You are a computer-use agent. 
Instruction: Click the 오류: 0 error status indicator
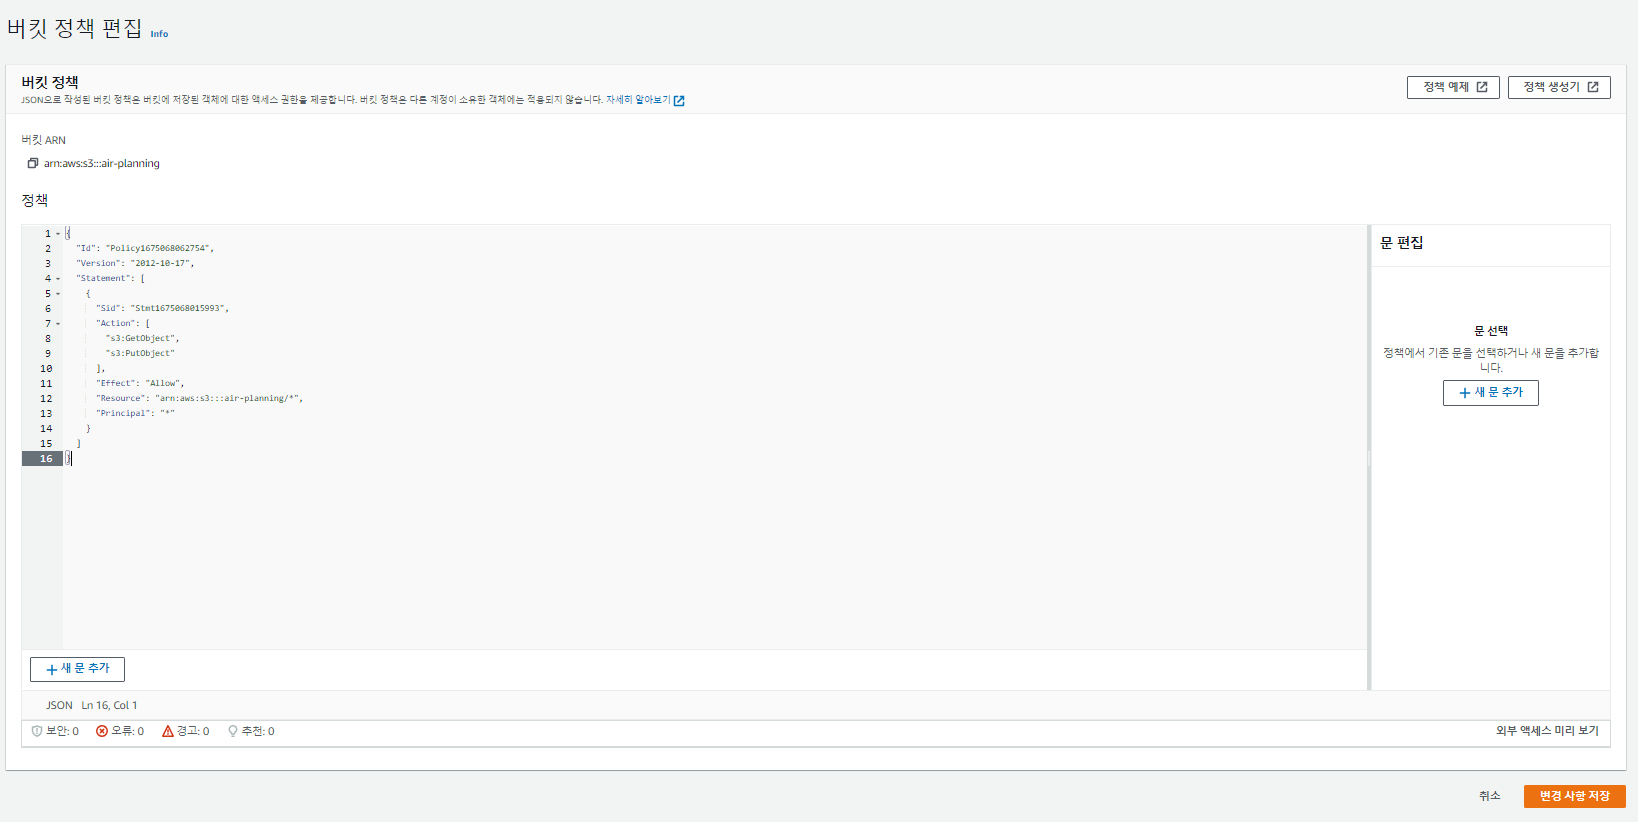[x=120, y=731]
